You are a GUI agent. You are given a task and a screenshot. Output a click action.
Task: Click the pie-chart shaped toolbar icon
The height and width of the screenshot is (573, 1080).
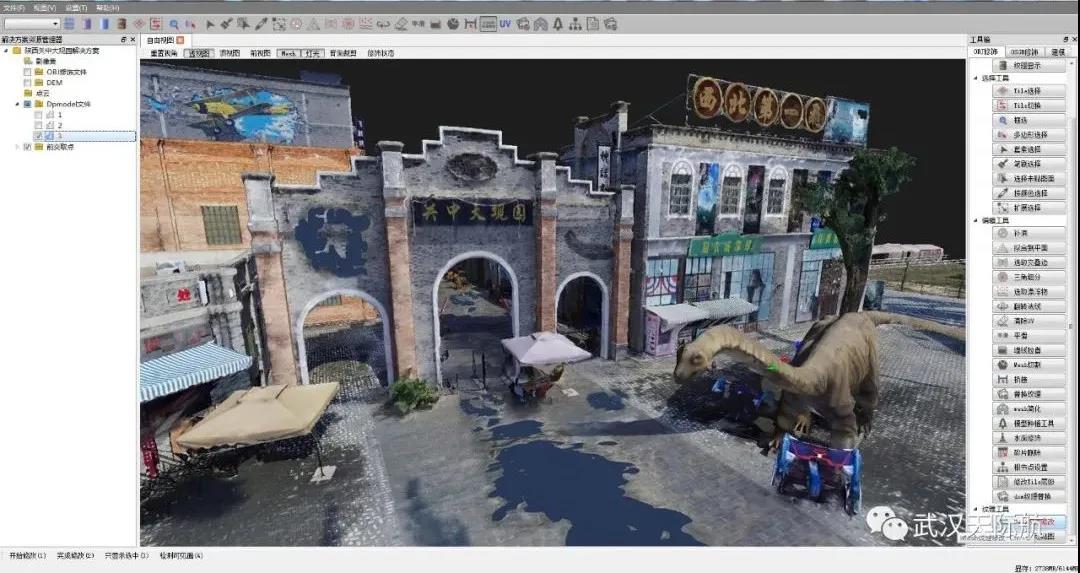(453, 23)
